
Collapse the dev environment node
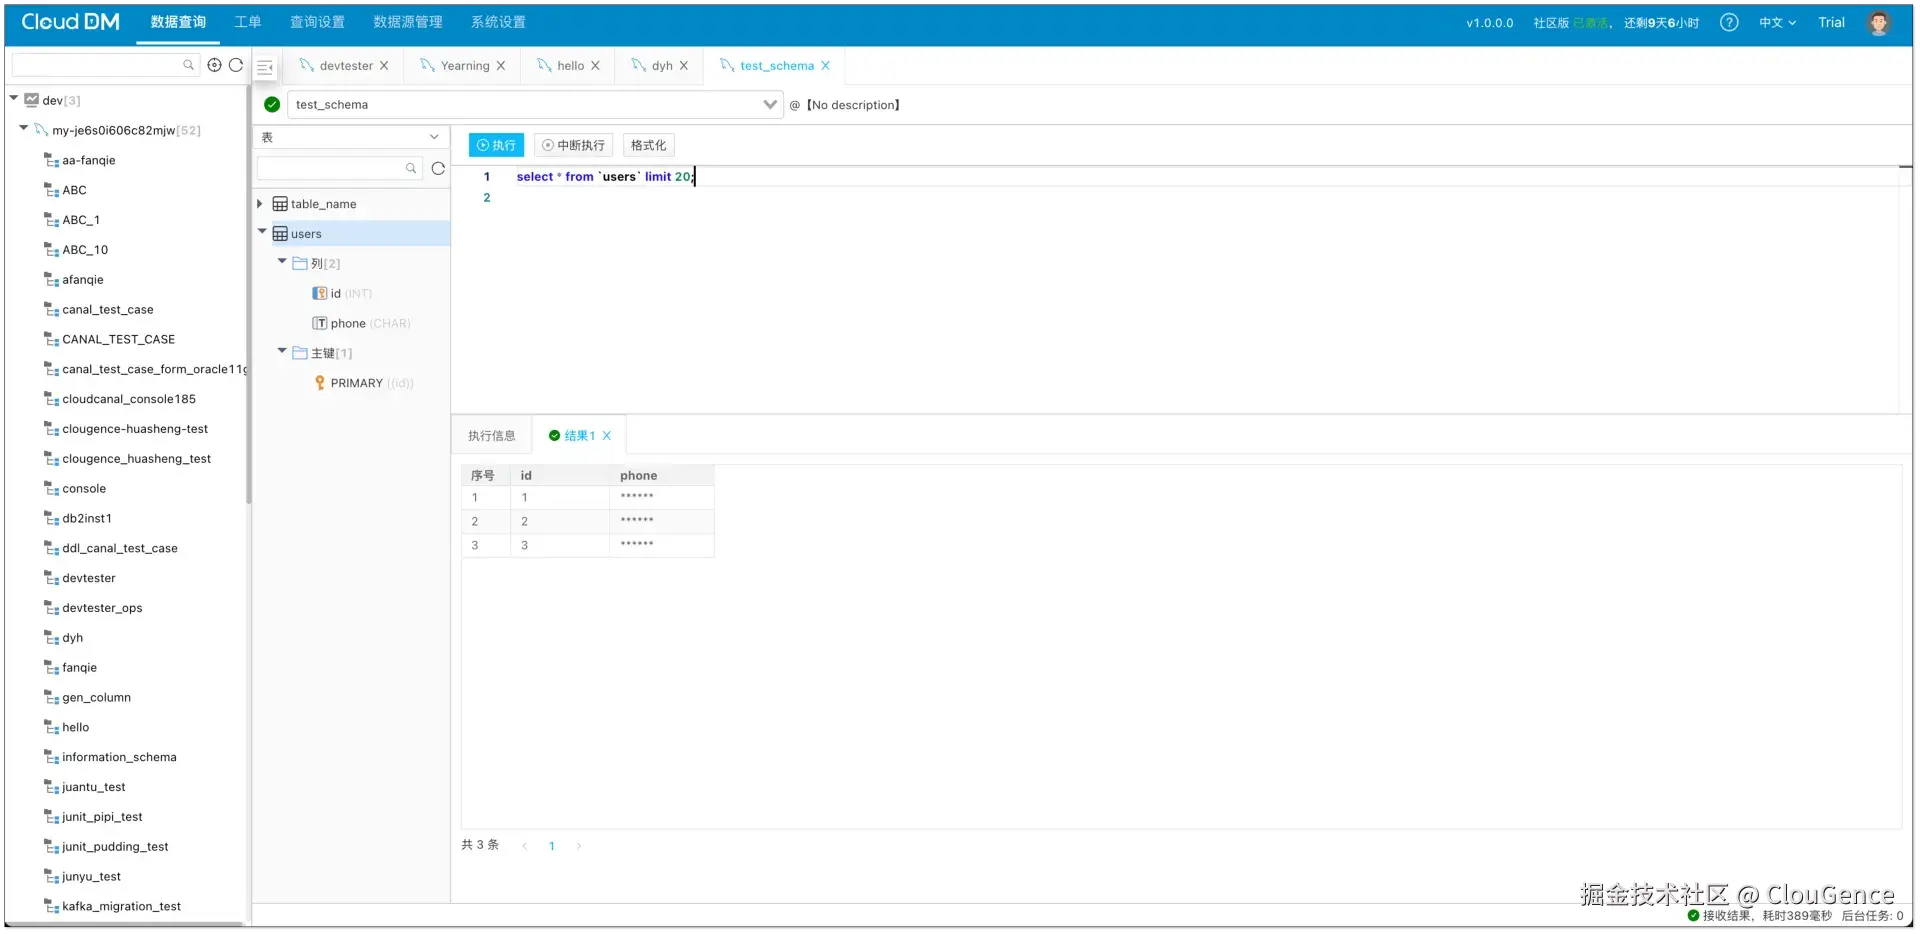pos(14,99)
